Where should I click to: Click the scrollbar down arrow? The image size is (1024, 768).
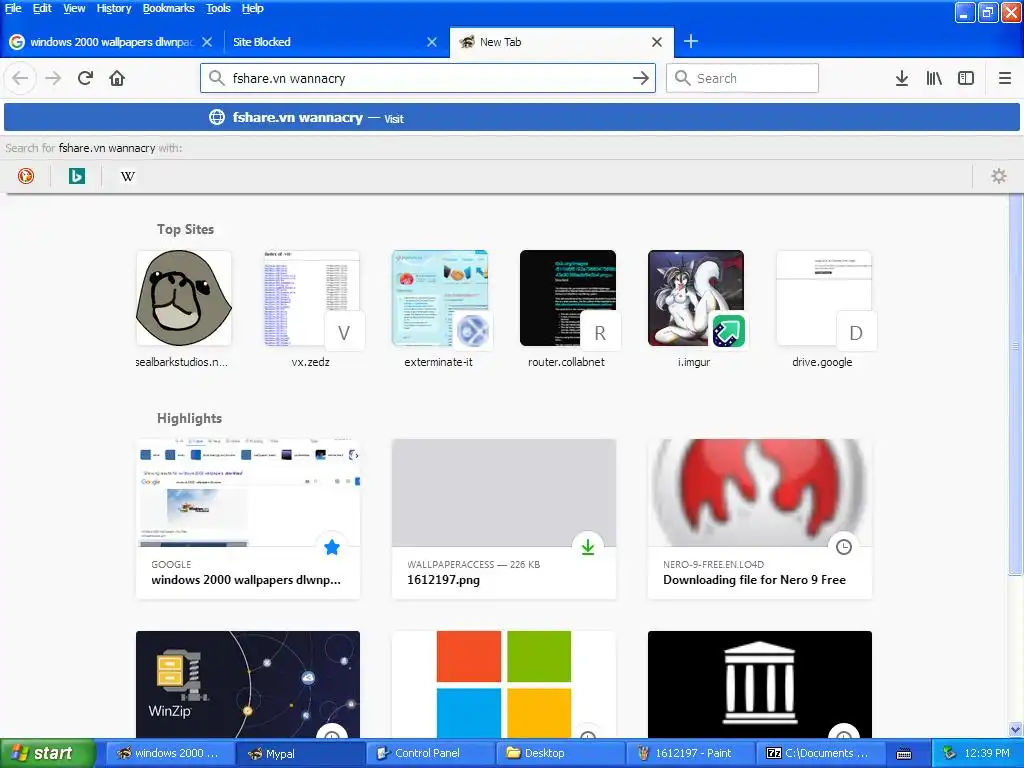click(1016, 729)
